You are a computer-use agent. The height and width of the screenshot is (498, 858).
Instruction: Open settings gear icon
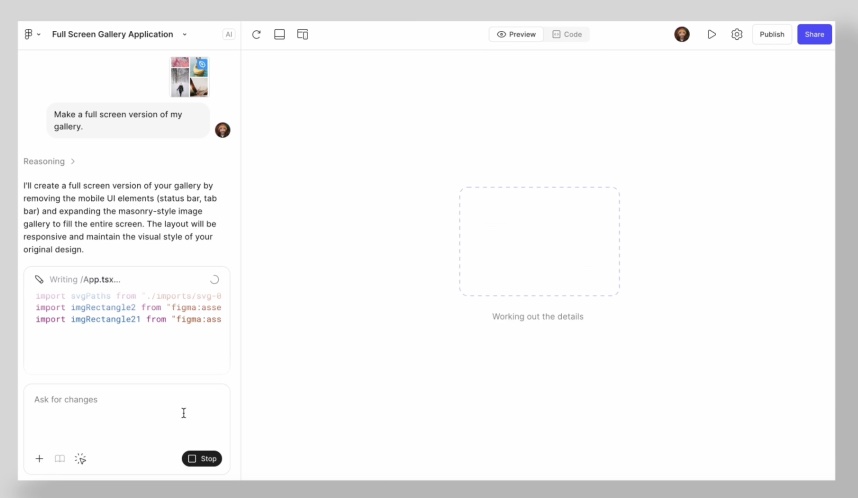pos(737,34)
